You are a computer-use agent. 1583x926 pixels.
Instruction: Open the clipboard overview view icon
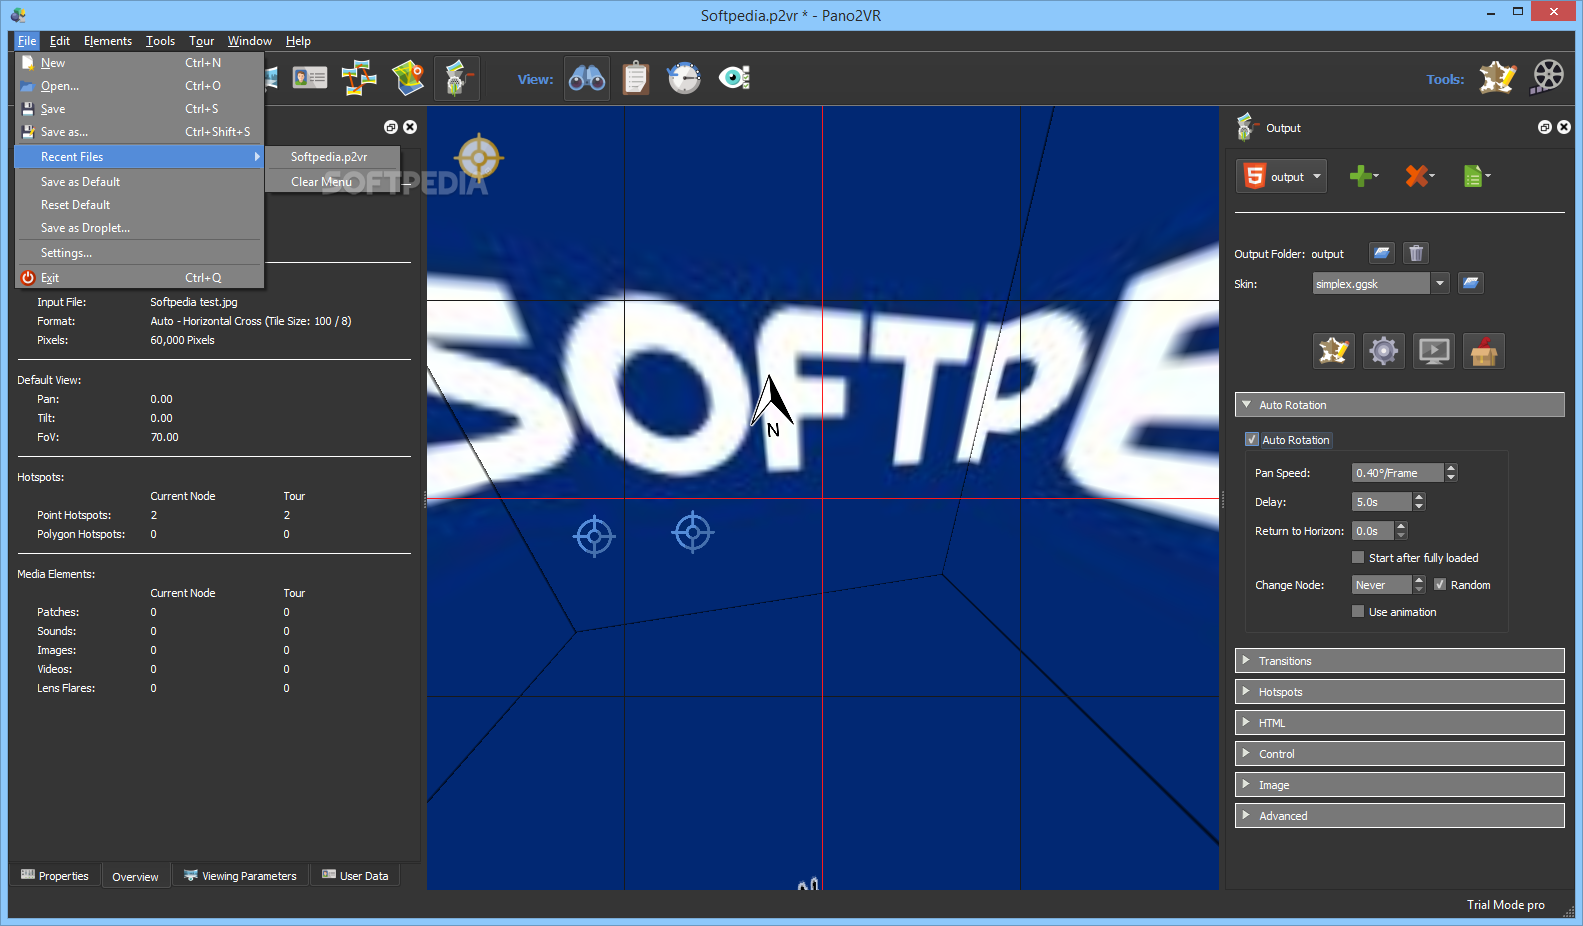click(636, 78)
